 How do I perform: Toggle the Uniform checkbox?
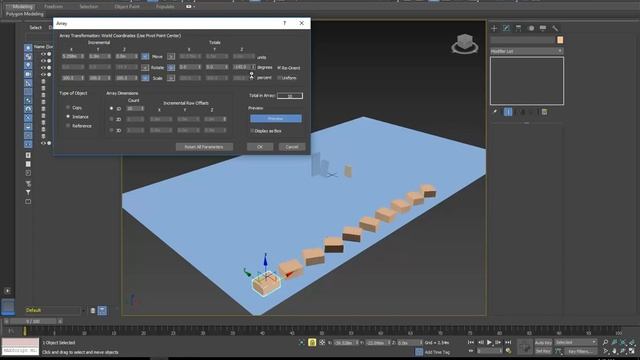point(279,78)
